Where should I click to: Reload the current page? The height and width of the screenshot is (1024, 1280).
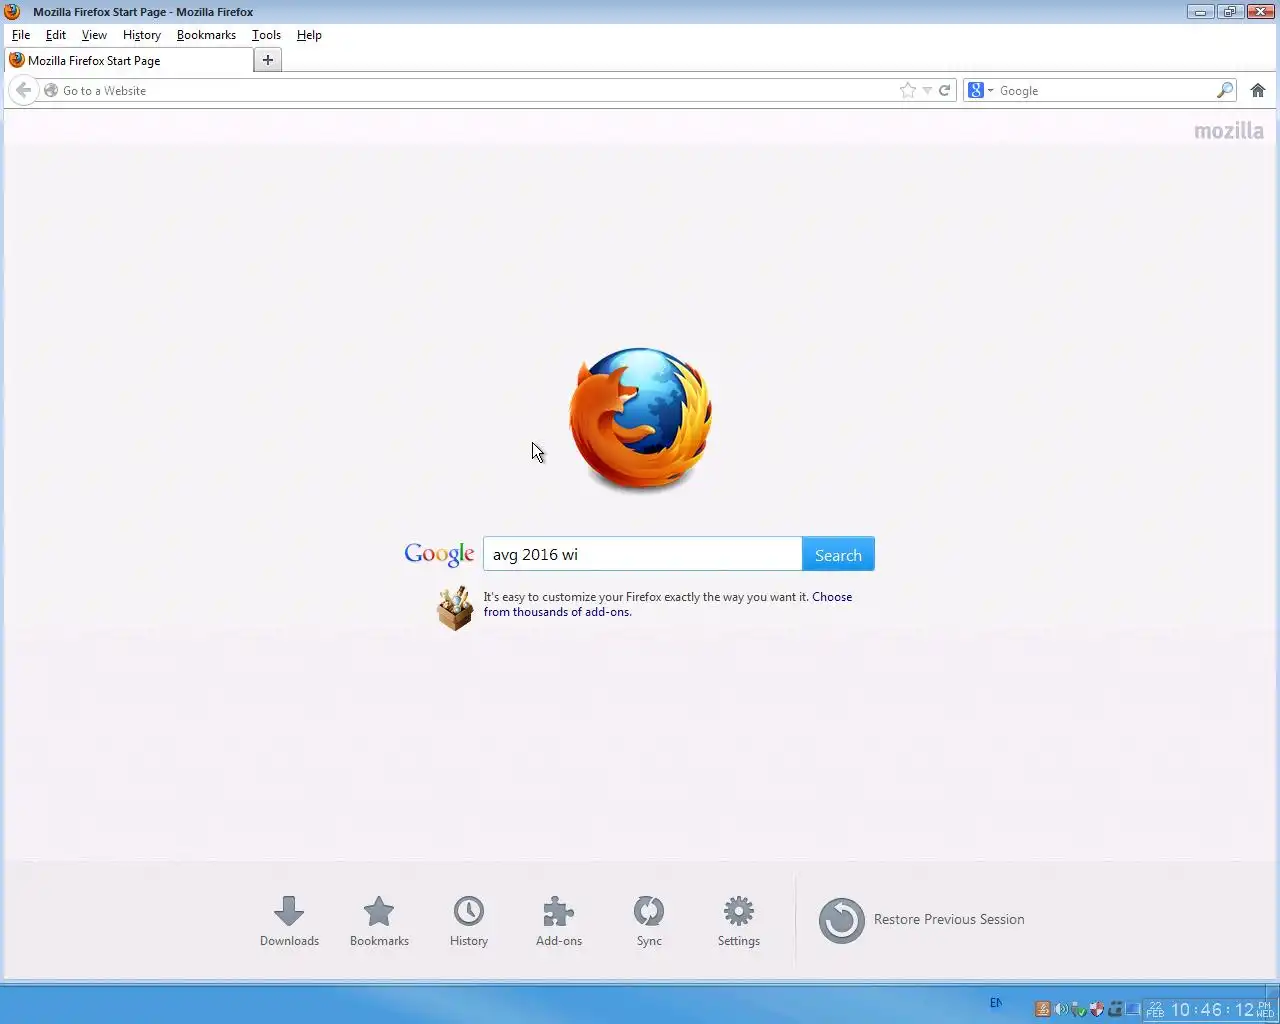944,90
